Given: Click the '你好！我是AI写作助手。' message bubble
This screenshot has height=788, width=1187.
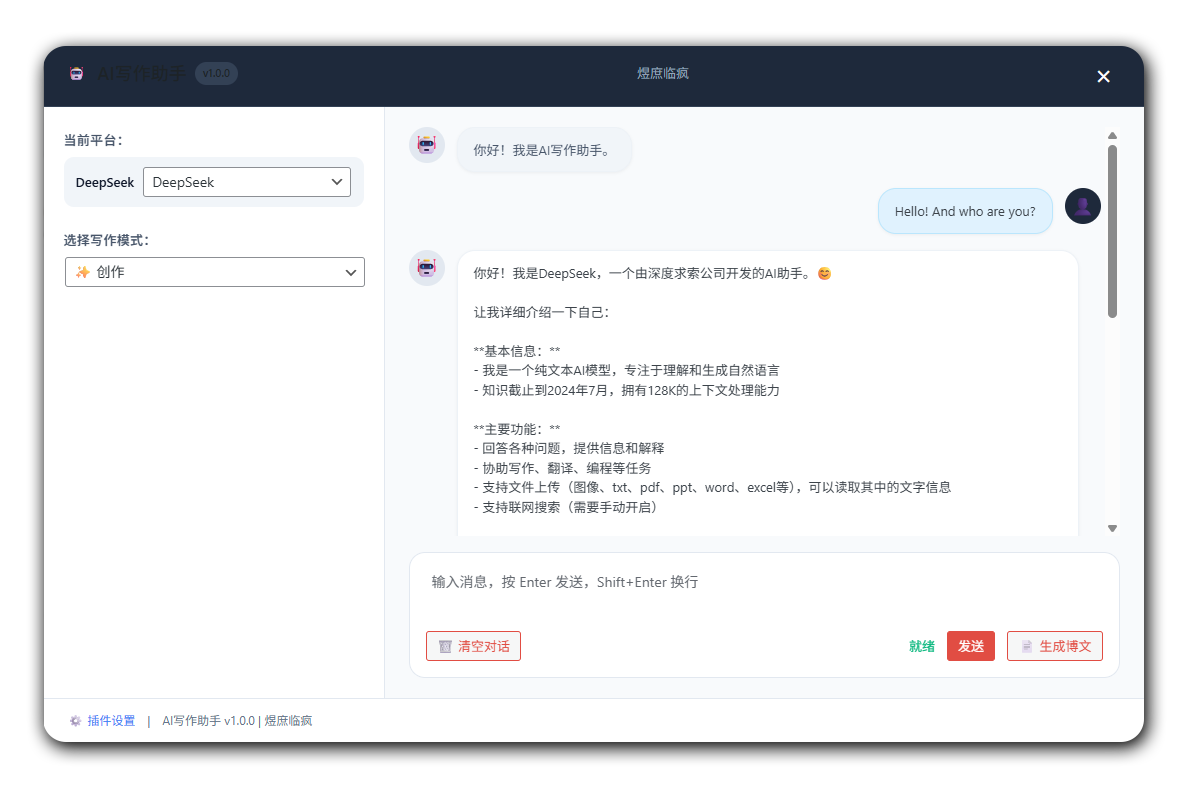Looking at the screenshot, I should (x=544, y=150).
